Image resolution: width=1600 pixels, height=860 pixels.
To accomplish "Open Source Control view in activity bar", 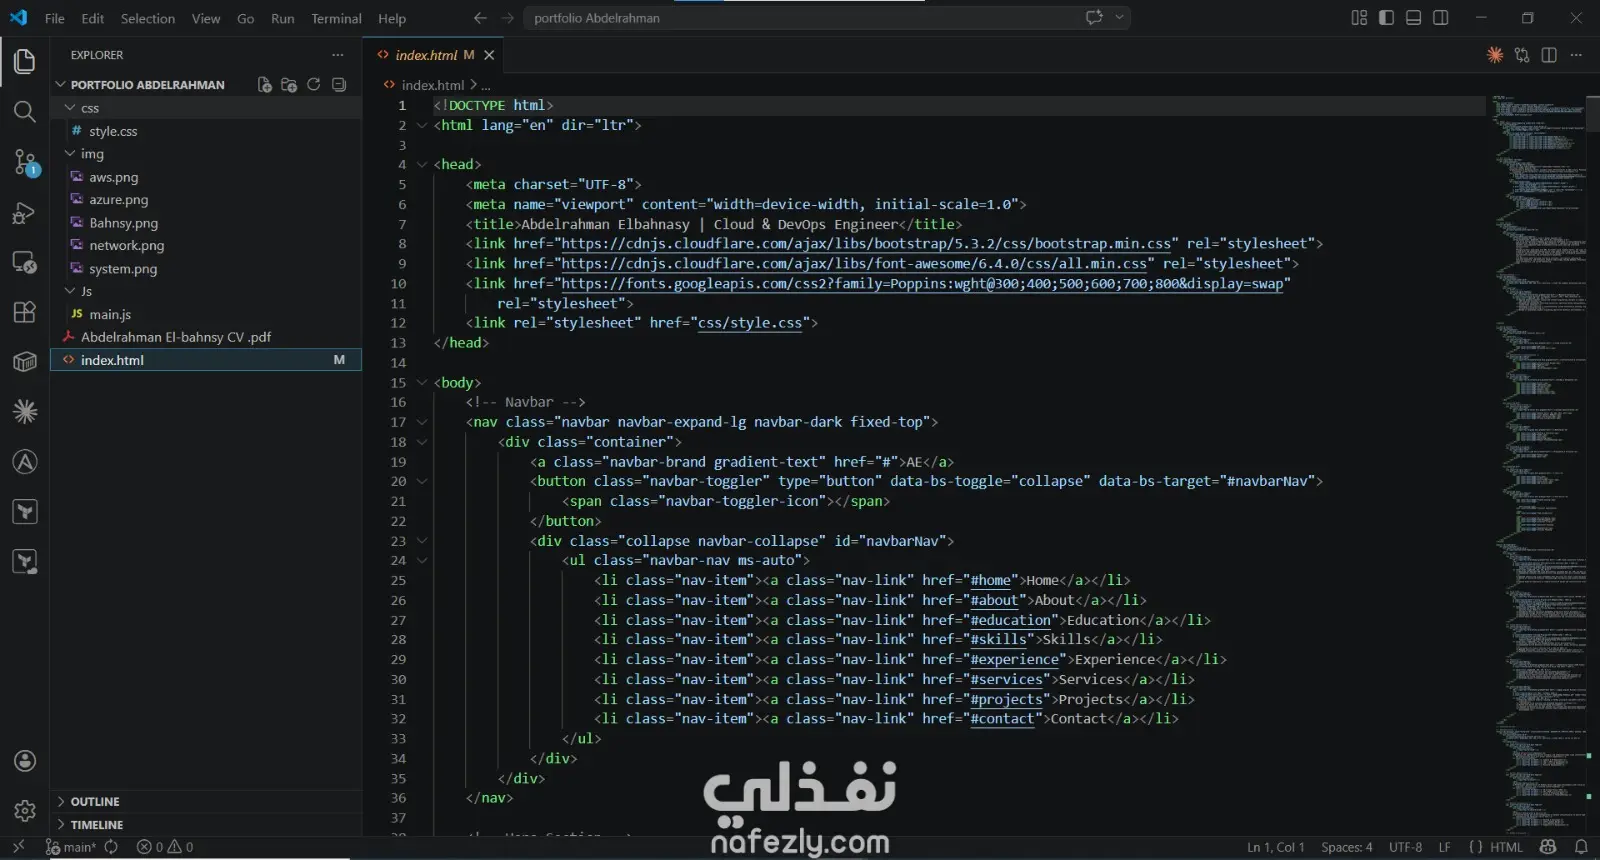I will point(25,163).
